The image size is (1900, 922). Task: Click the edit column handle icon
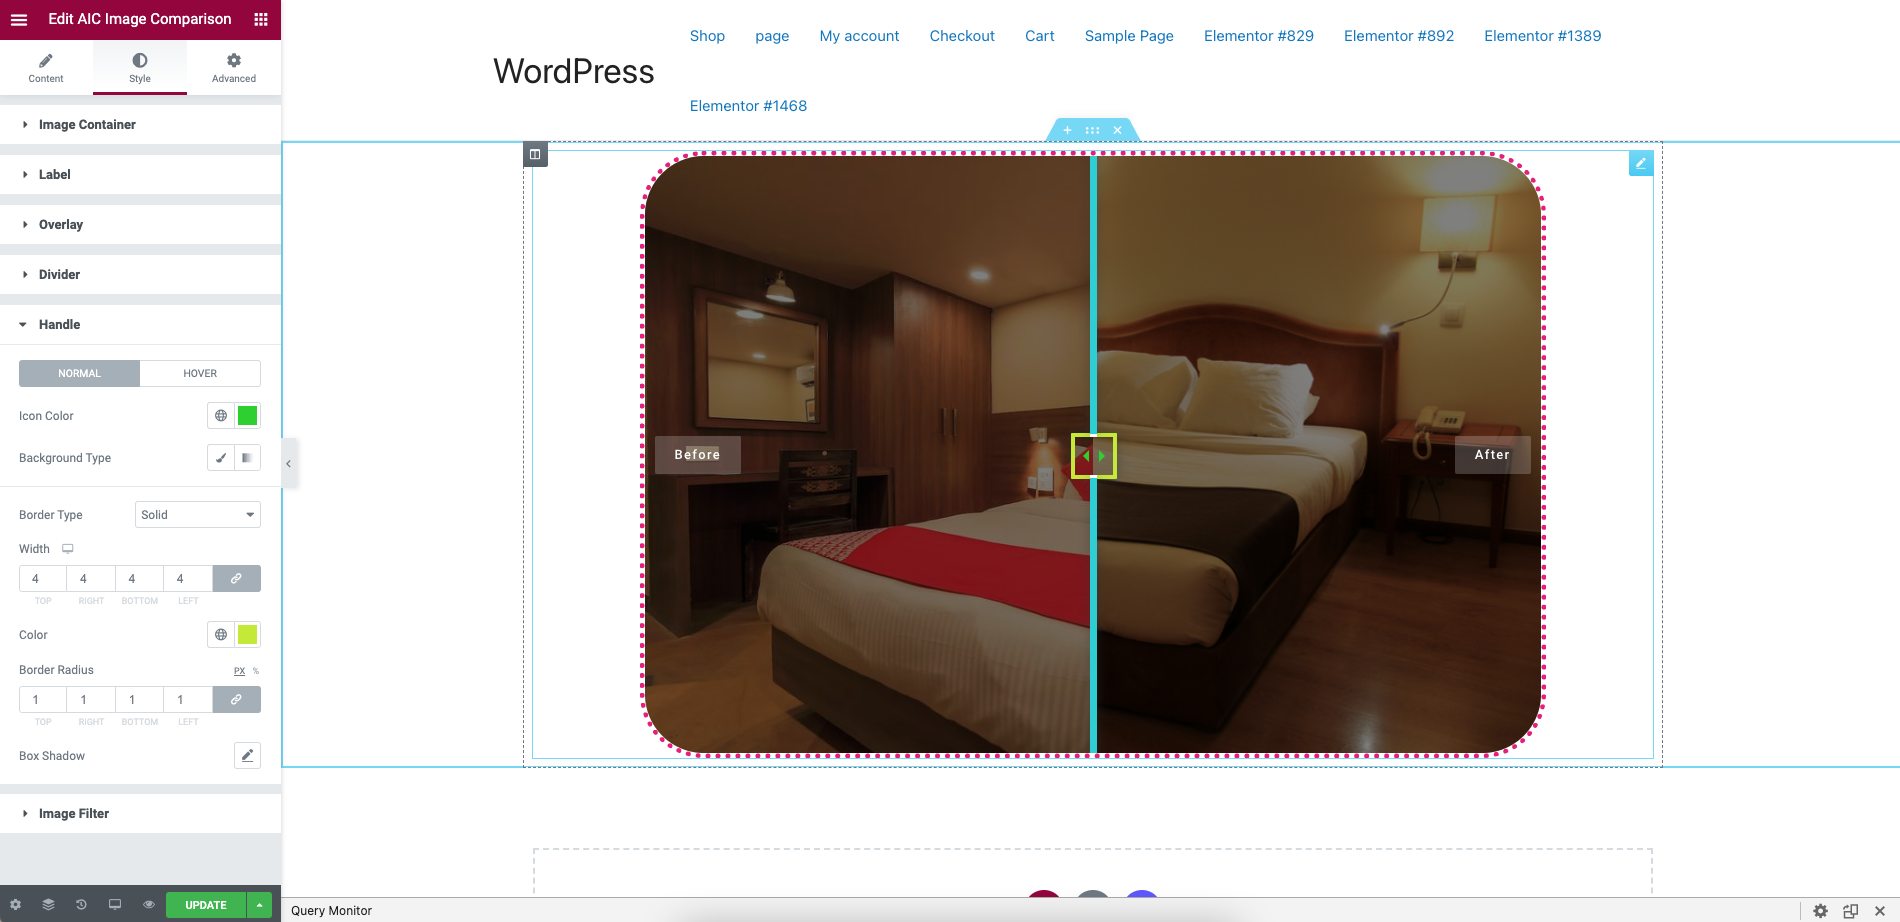[535, 154]
